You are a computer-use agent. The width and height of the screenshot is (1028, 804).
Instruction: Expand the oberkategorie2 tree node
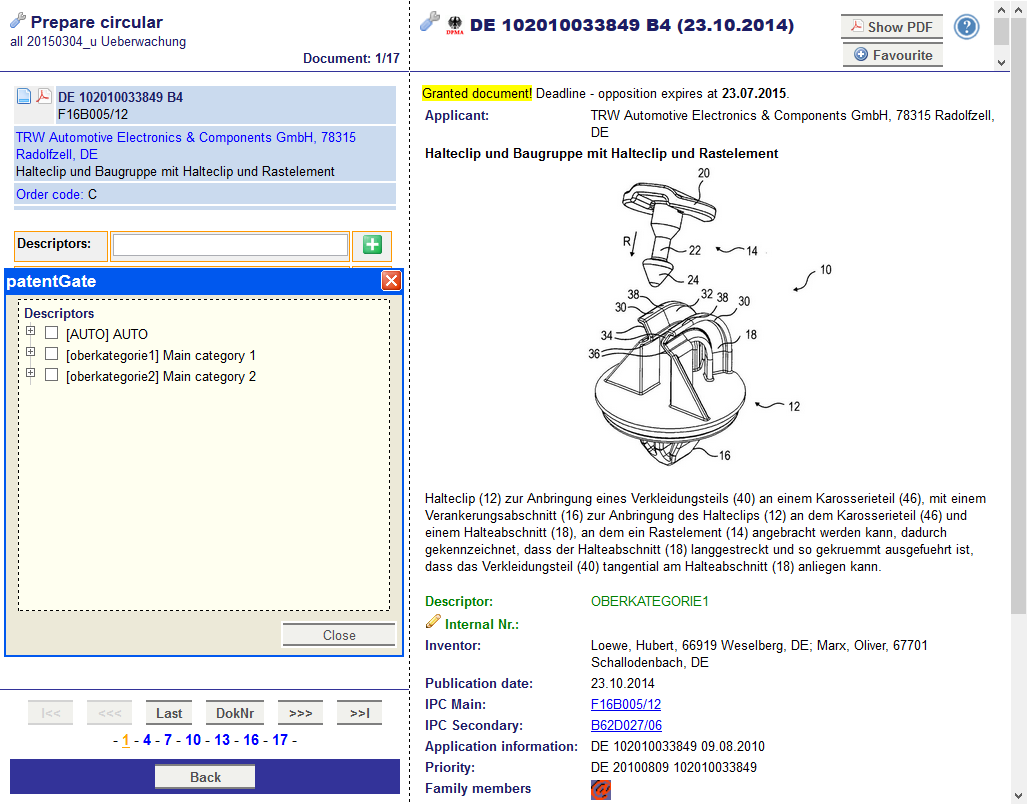tap(30, 373)
